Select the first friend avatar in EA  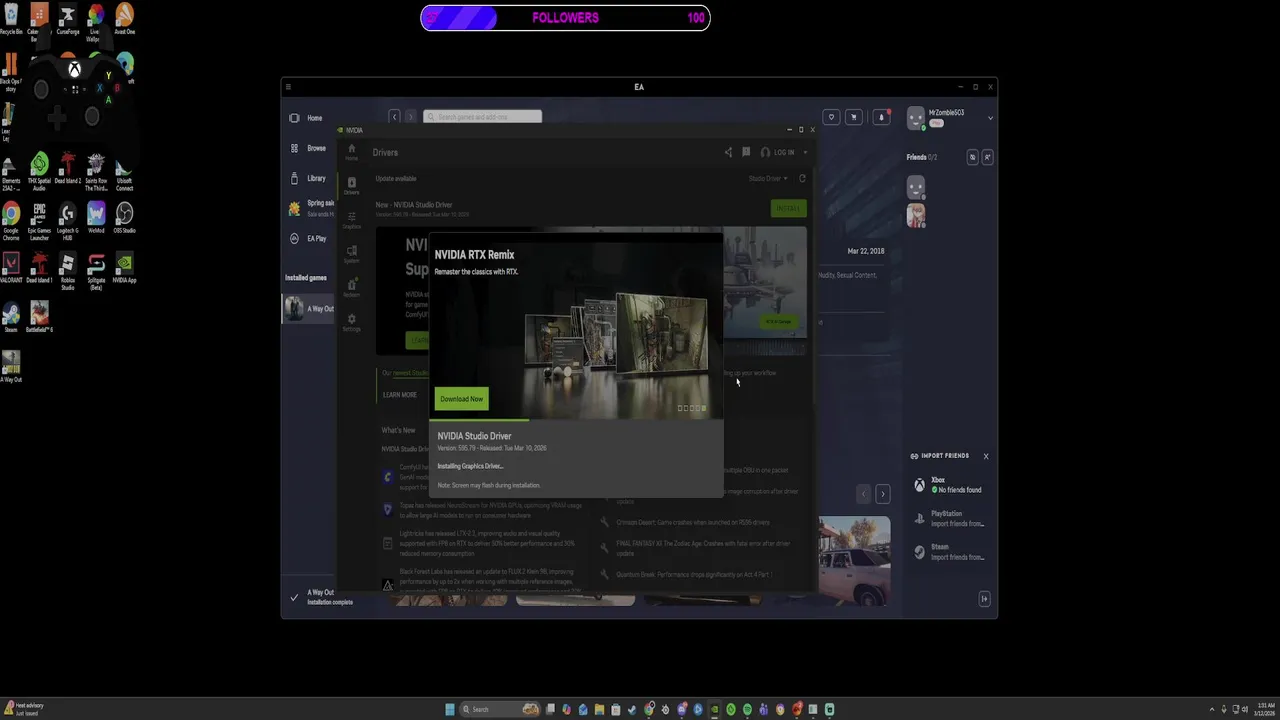(x=916, y=187)
